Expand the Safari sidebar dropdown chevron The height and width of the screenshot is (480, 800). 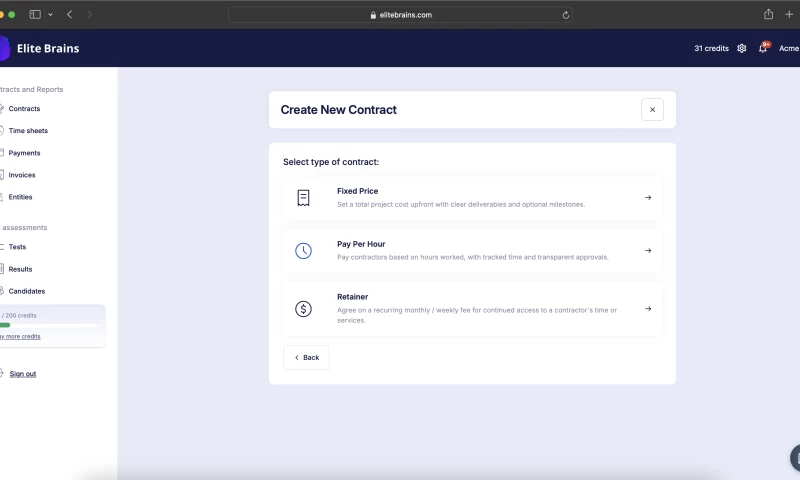[51, 15]
